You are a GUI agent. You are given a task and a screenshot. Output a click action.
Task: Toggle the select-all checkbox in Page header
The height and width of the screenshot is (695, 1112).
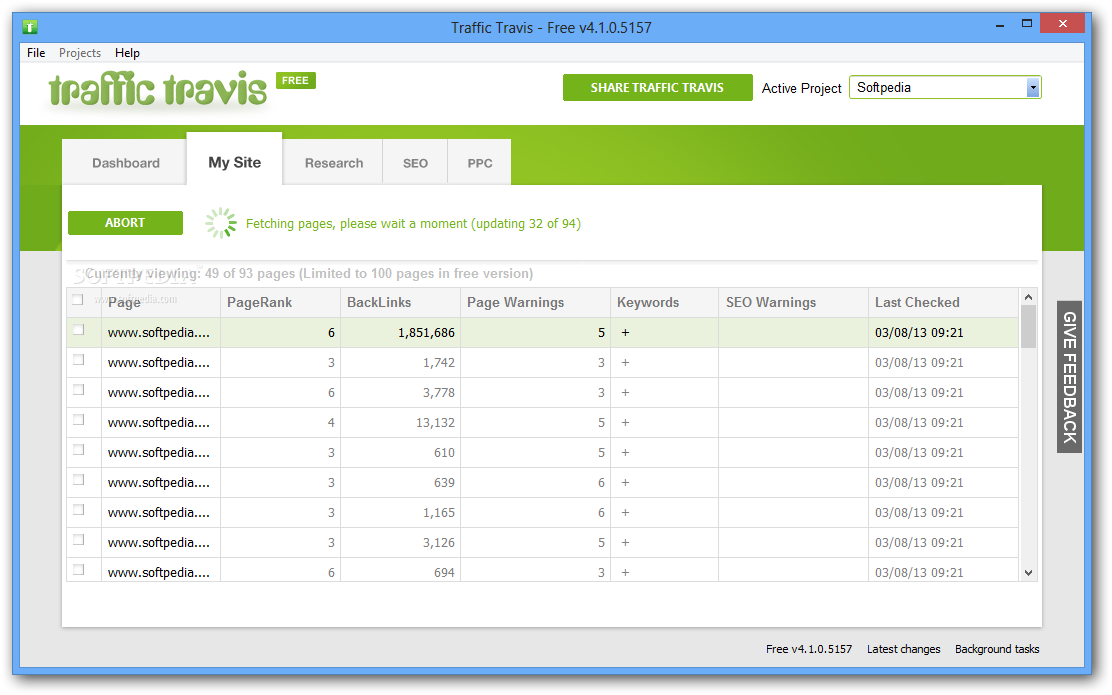tap(78, 300)
